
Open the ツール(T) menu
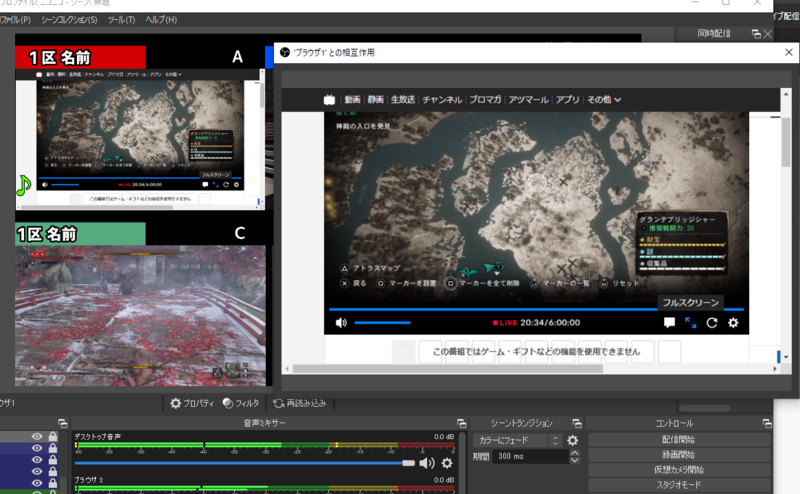(122, 20)
